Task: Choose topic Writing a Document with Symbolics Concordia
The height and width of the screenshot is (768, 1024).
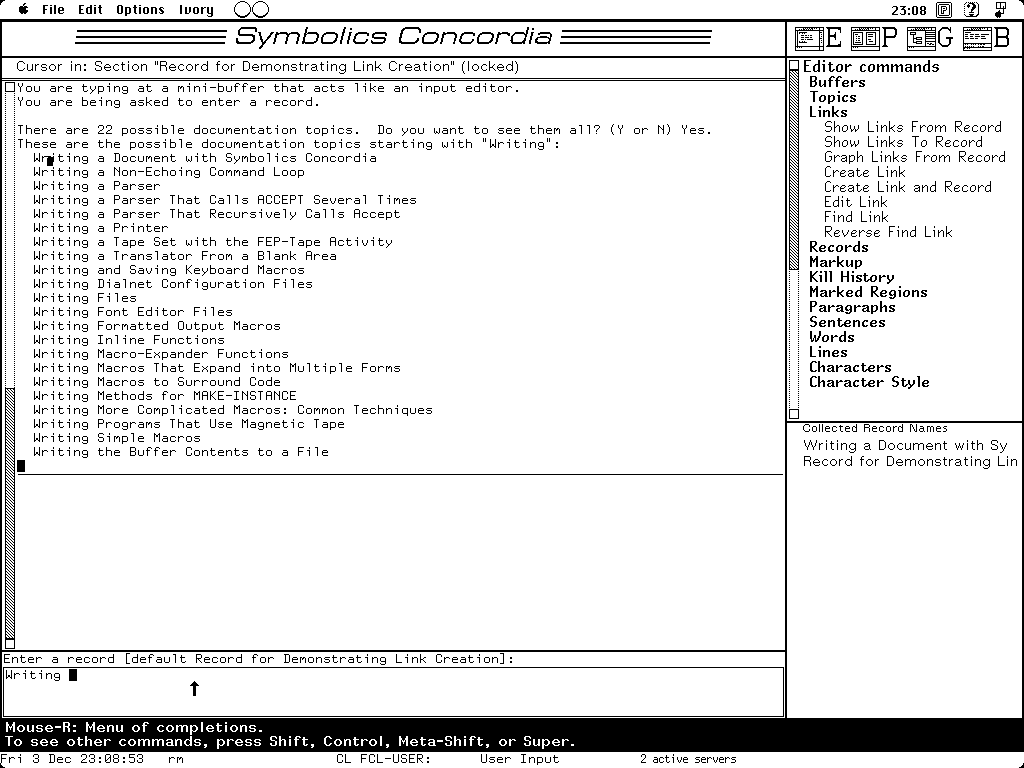Action: [205, 158]
